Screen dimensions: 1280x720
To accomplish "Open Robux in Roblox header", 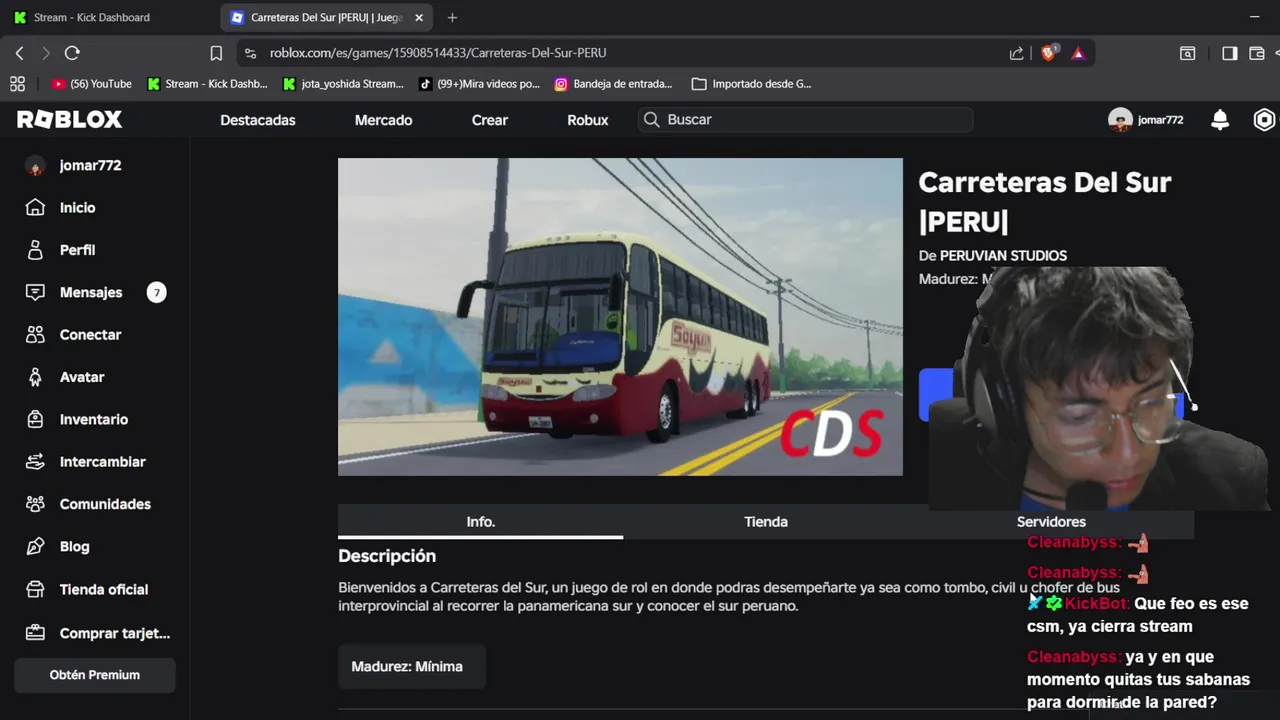I will pos(588,120).
